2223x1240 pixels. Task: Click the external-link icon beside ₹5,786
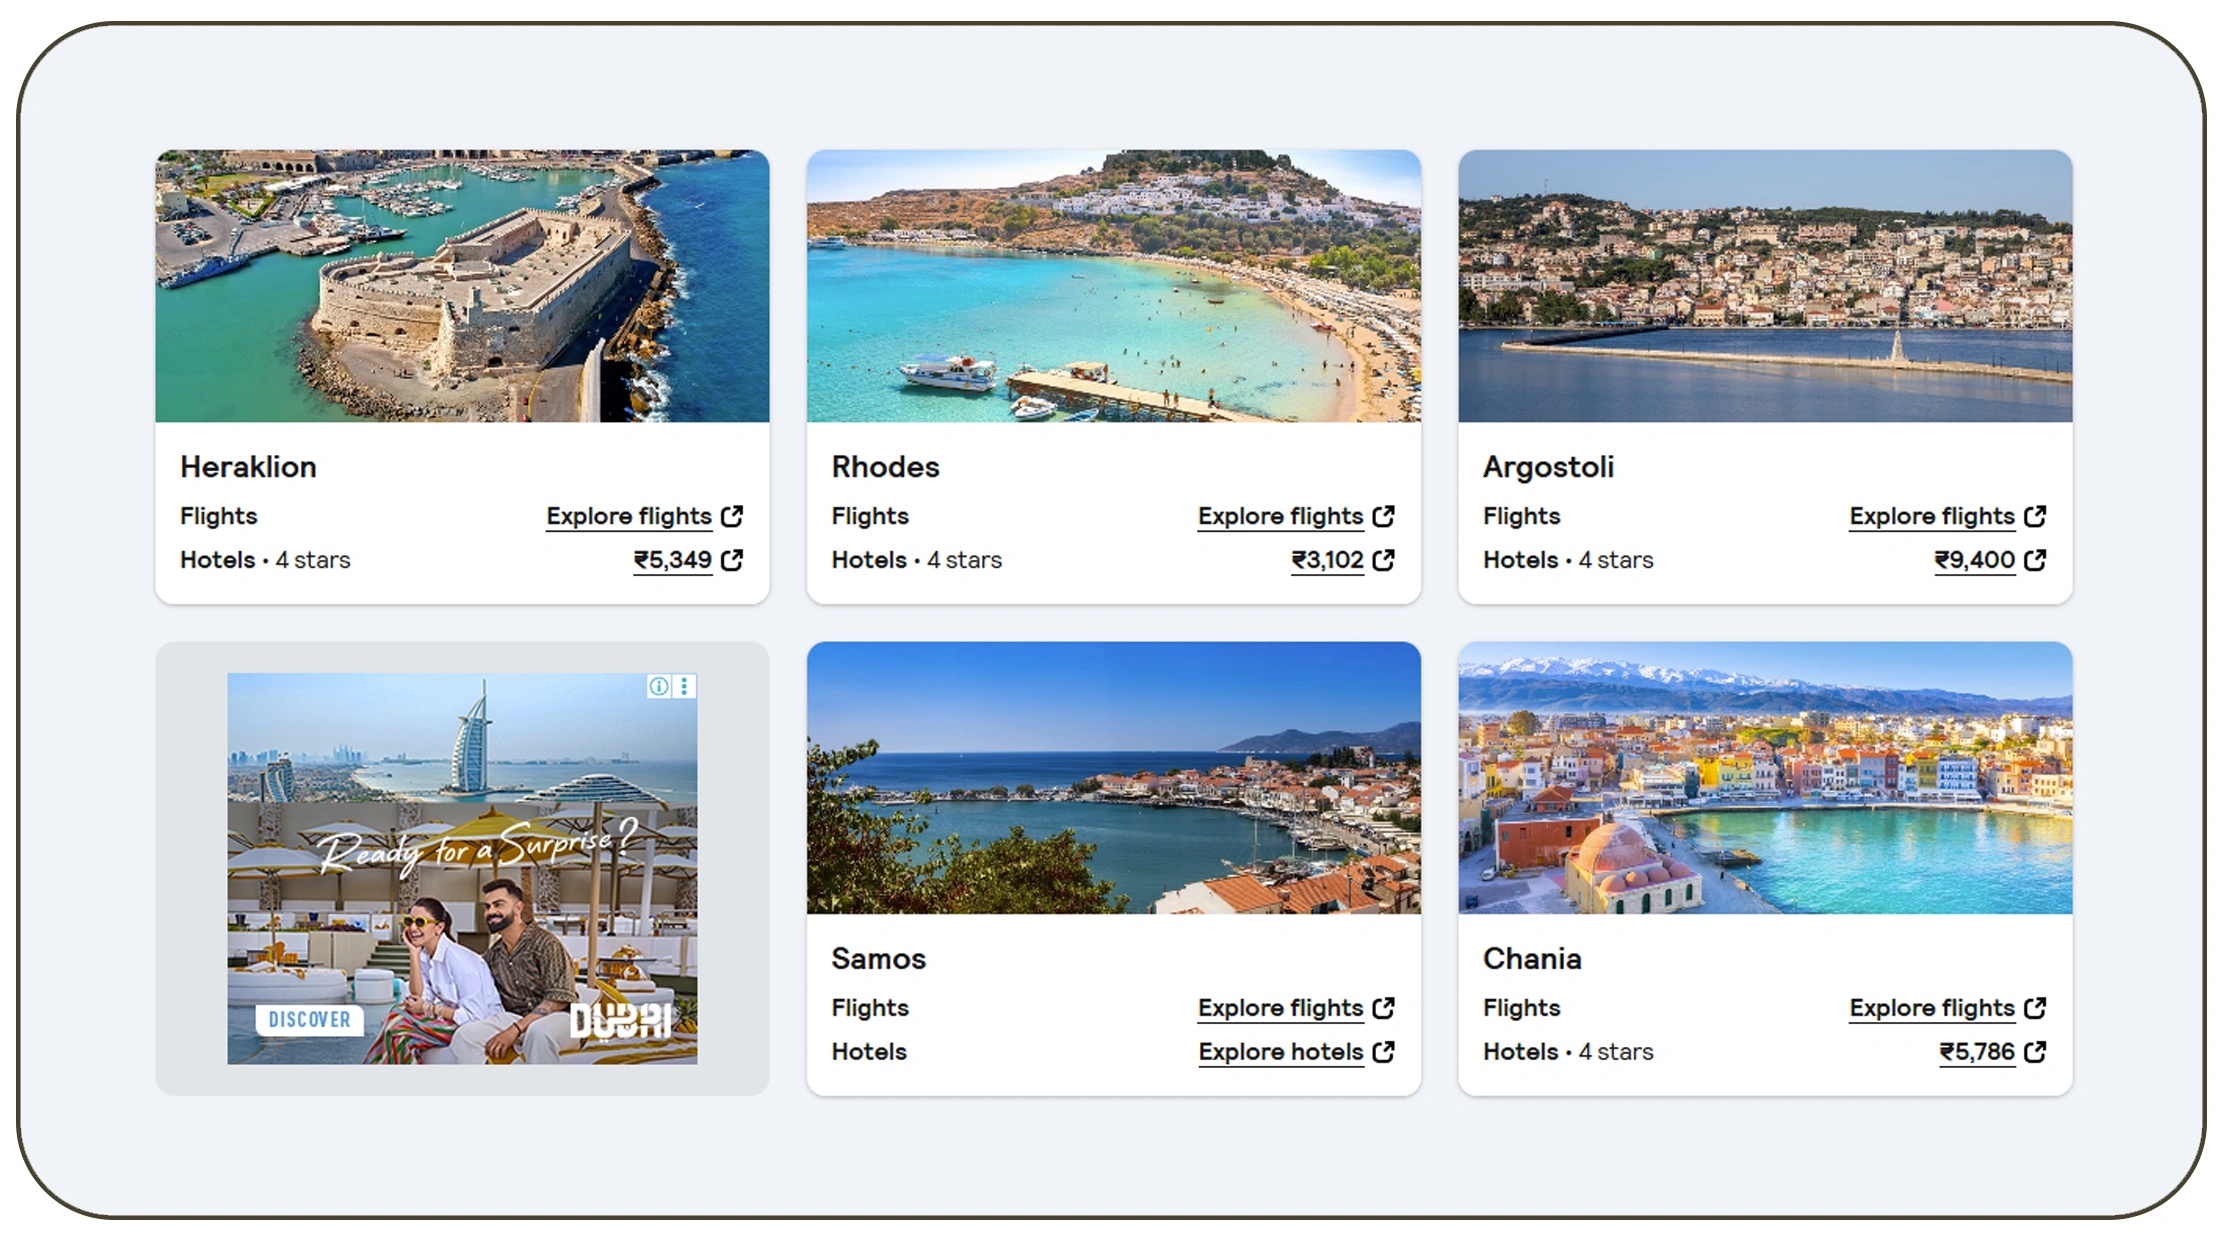coord(2034,1052)
